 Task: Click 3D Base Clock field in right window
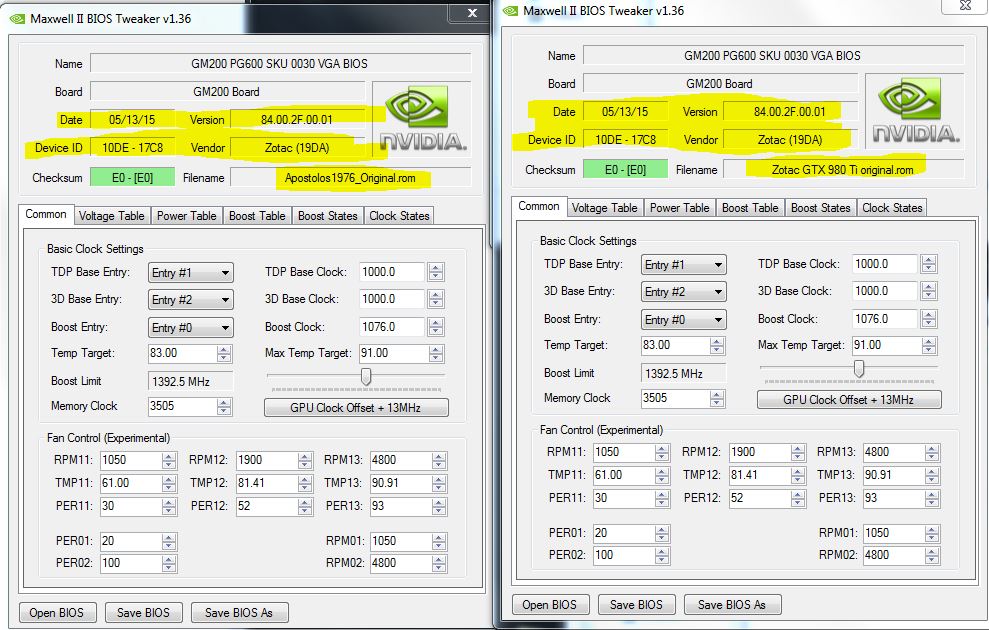tap(886, 291)
